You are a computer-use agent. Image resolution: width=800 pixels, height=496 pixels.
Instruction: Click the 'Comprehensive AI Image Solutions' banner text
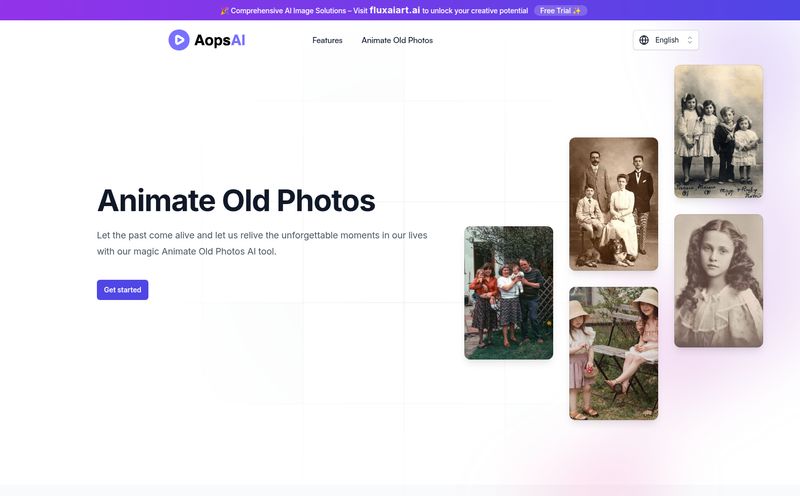coord(288,11)
